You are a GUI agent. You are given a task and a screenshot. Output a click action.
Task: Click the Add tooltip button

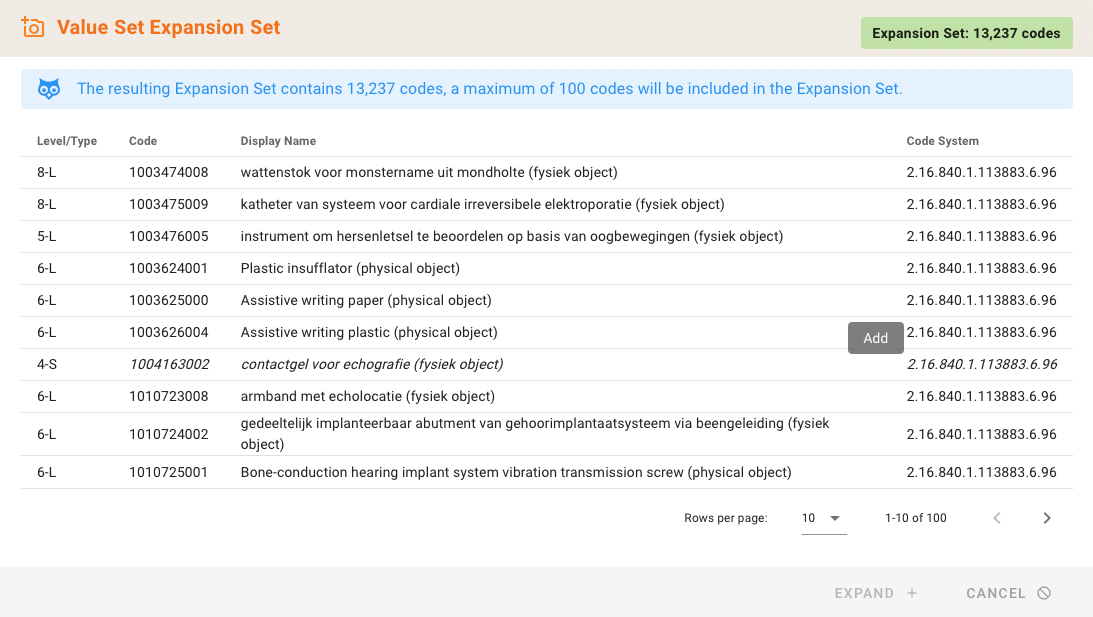875,338
